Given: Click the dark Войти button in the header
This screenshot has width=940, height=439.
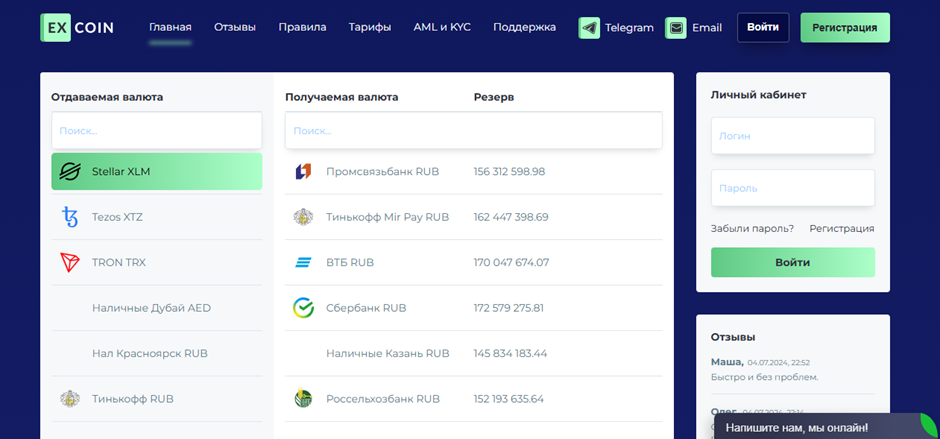Looking at the screenshot, I should click(x=763, y=28).
